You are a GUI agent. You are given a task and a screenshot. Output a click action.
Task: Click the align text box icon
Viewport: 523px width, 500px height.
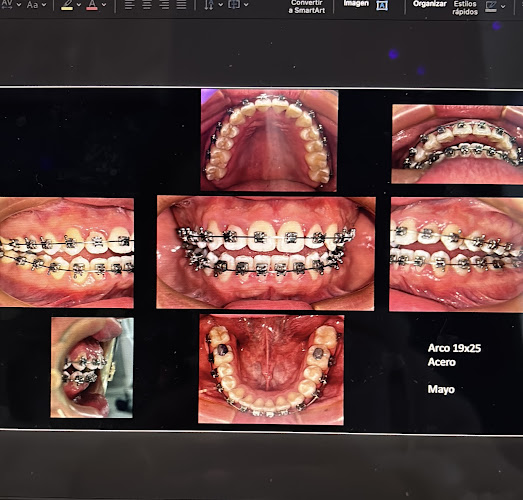(234, 4)
